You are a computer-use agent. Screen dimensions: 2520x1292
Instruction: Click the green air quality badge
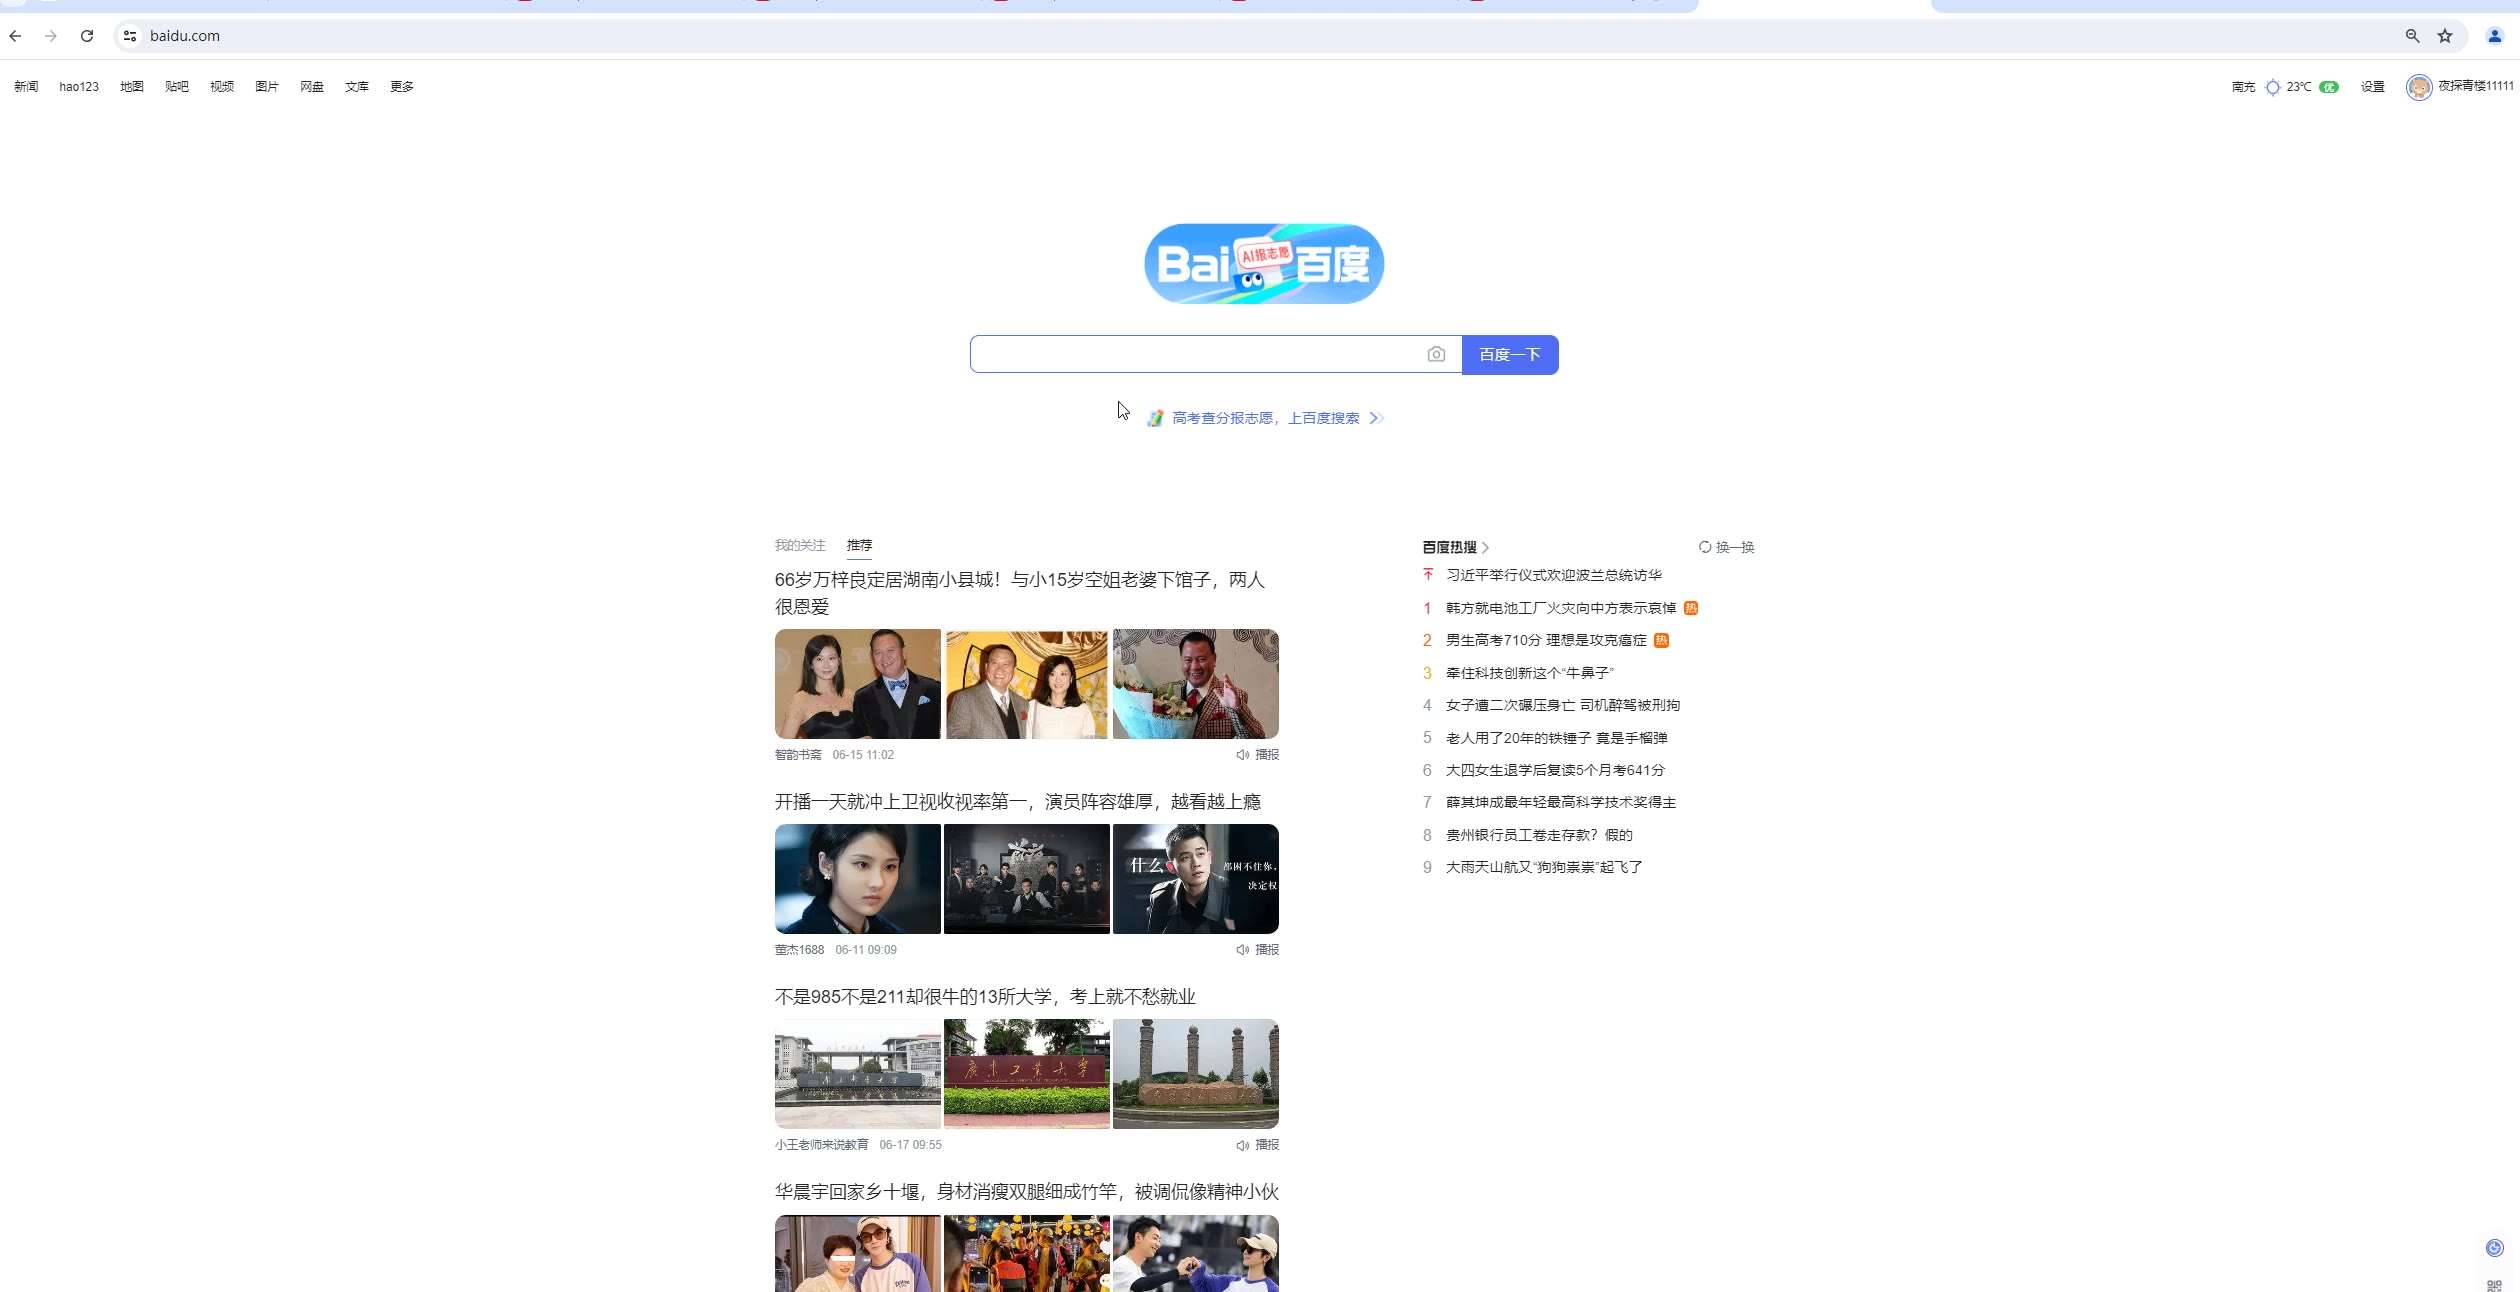pyautogui.click(x=2328, y=87)
